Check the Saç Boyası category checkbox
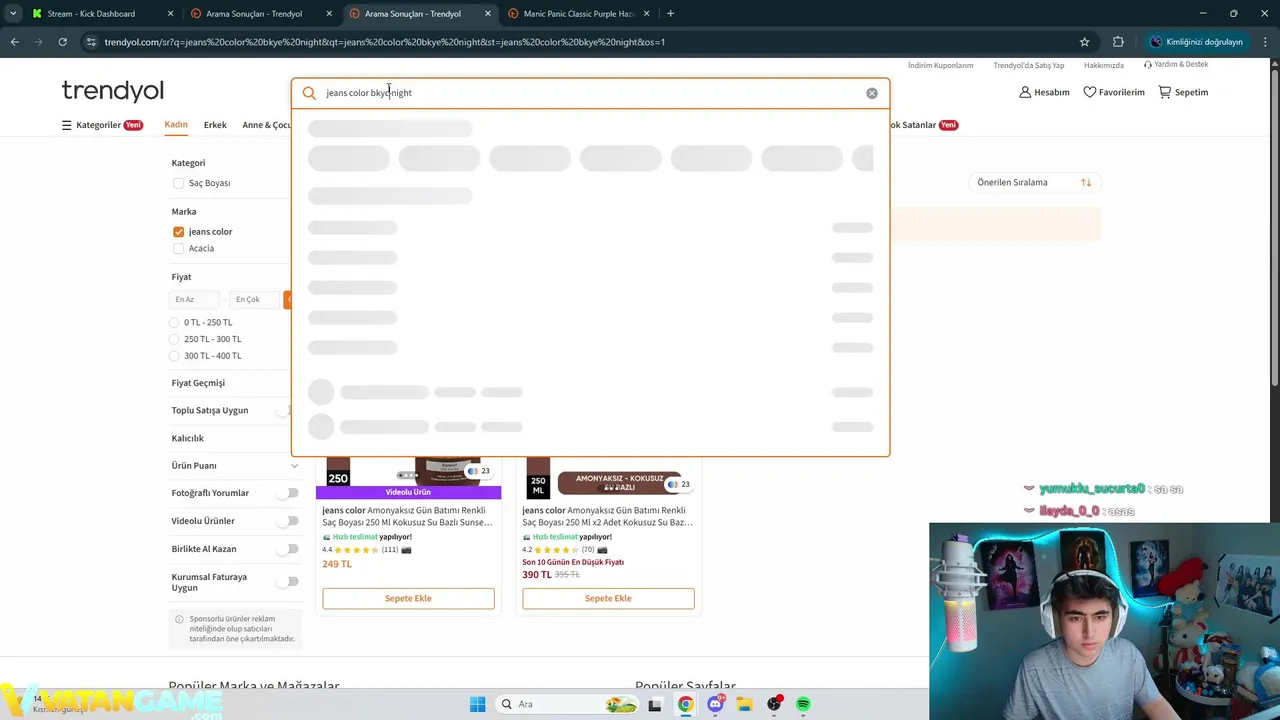 pyautogui.click(x=178, y=183)
